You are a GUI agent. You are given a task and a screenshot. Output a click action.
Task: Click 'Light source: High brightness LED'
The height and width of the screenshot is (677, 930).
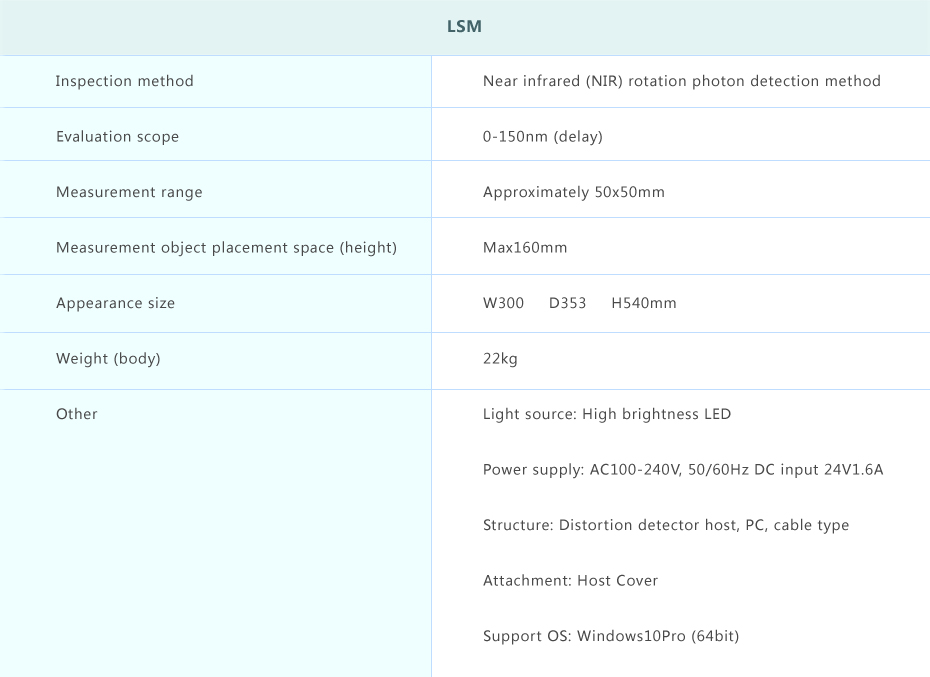point(607,414)
